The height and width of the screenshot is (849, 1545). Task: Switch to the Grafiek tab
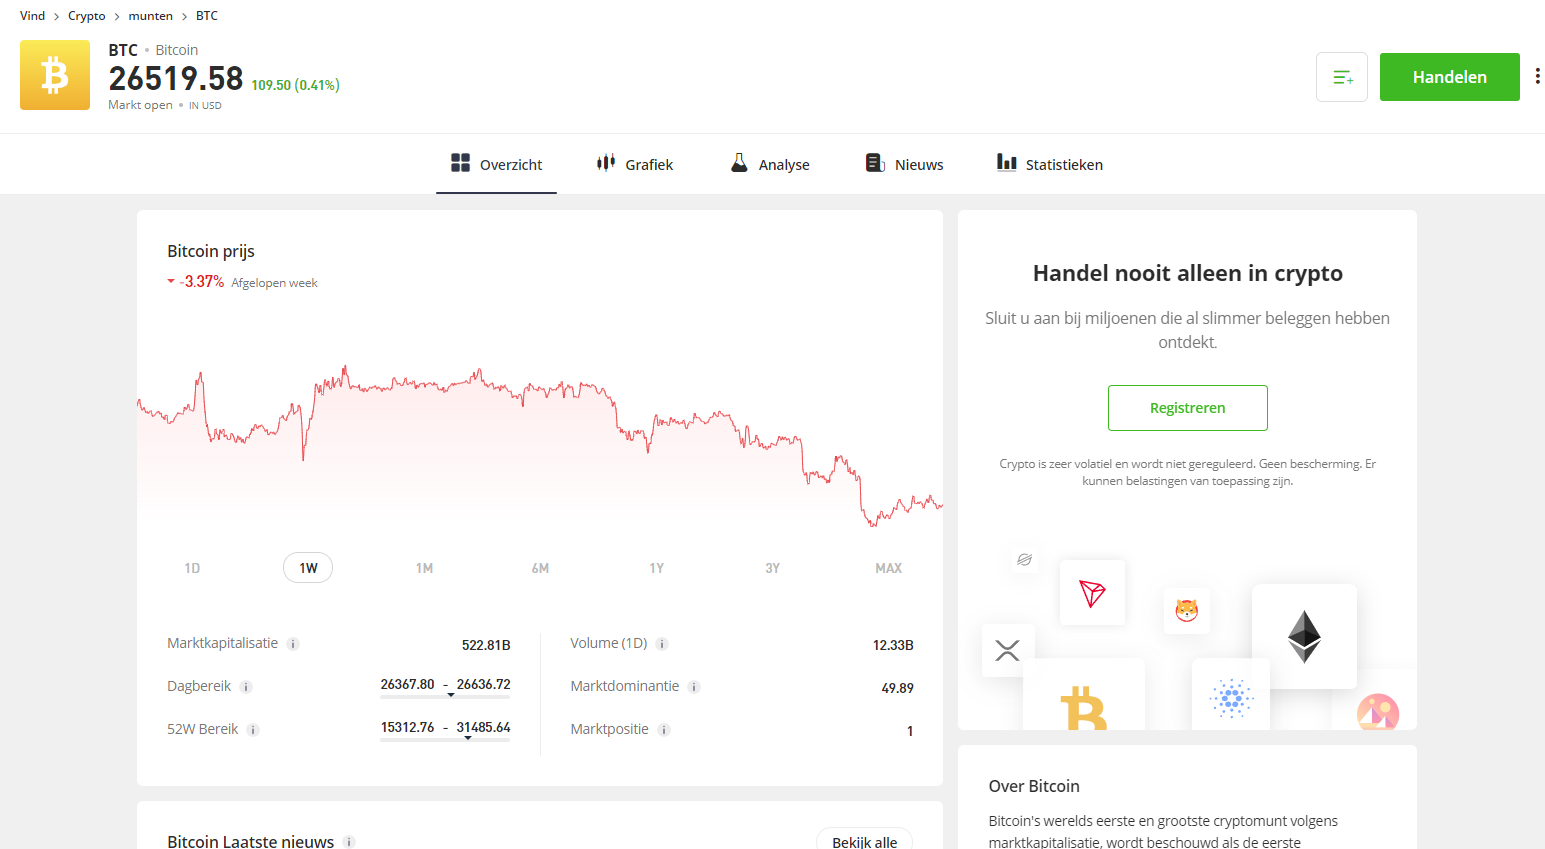point(635,164)
